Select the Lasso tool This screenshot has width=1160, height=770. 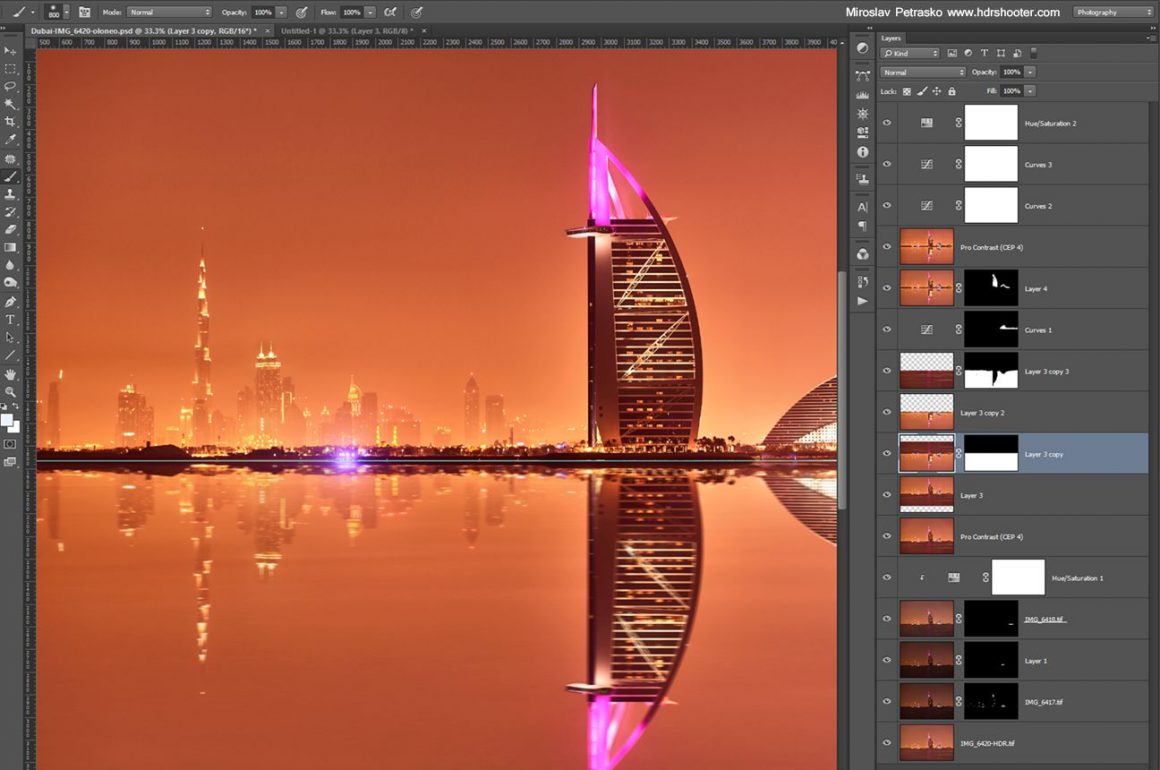click(10, 87)
